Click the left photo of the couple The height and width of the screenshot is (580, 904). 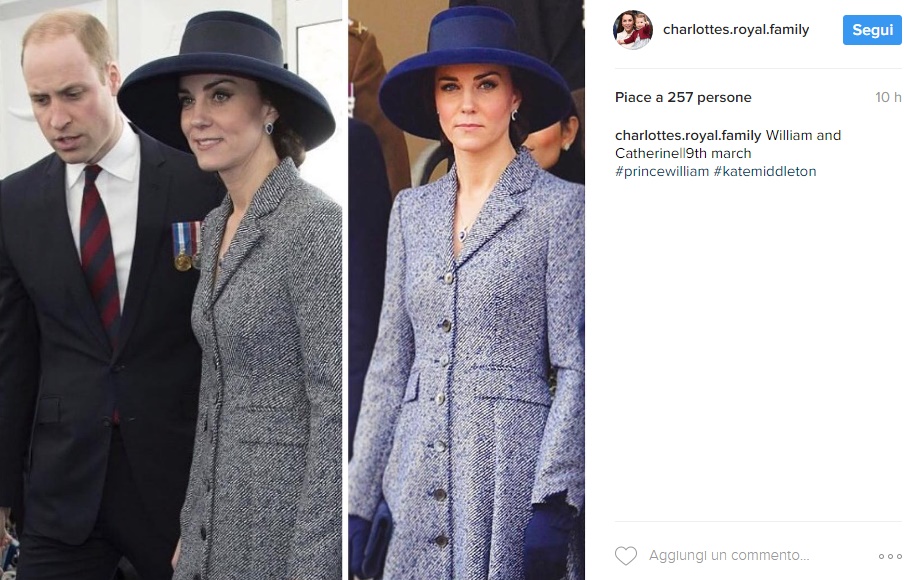click(171, 290)
